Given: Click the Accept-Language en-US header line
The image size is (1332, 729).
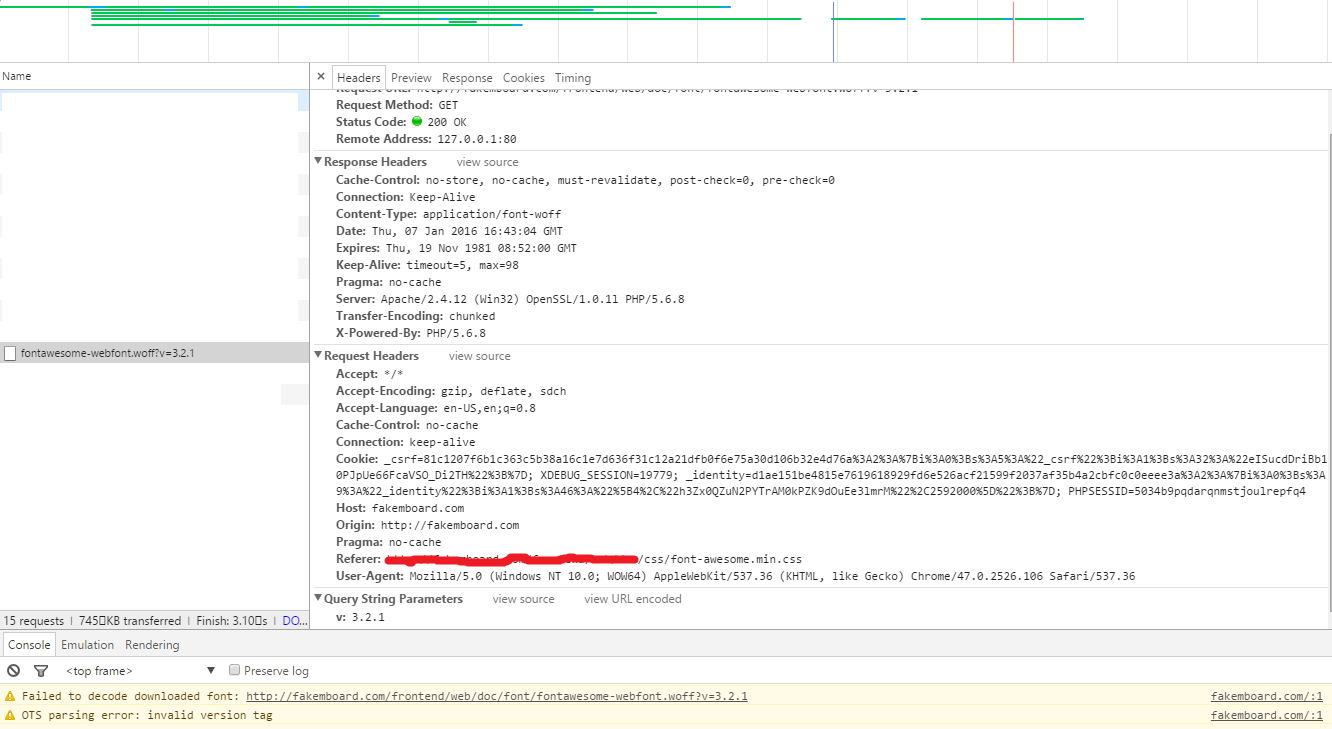Looking at the screenshot, I should pos(436,408).
